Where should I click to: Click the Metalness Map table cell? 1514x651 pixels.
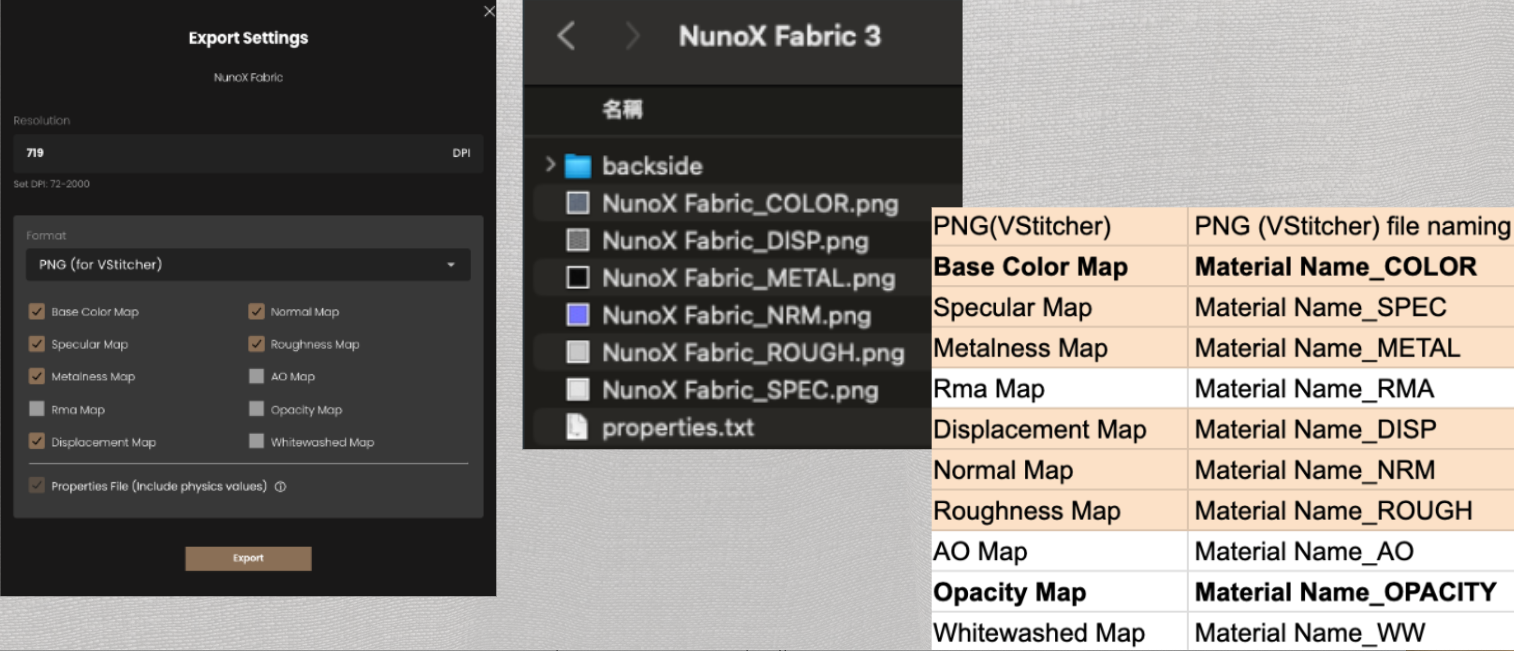pyautogui.click(x=1059, y=349)
